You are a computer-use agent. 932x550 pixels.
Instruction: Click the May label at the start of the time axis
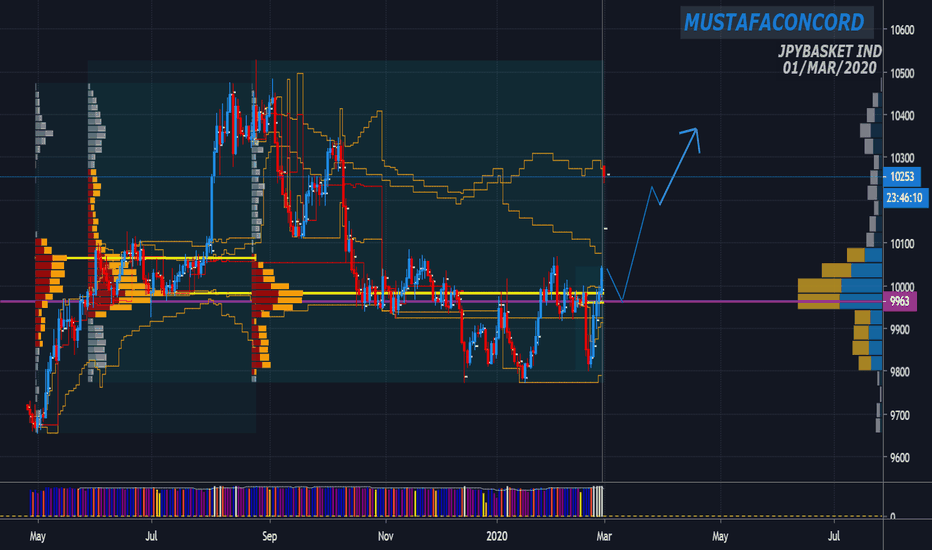point(37,536)
